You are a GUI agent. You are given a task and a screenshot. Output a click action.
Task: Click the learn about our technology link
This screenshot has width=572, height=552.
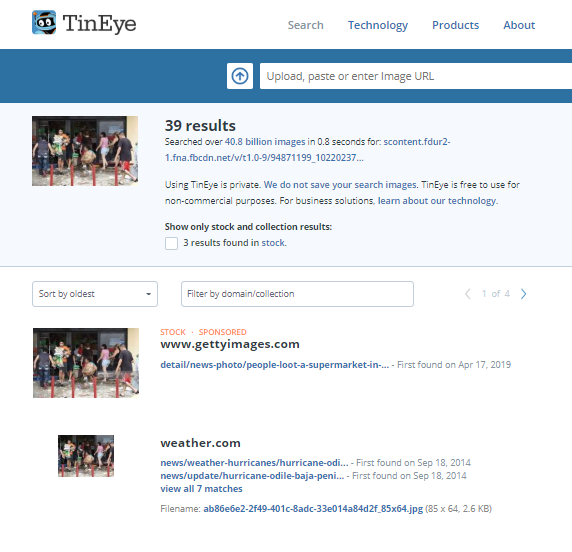pyautogui.click(x=437, y=201)
